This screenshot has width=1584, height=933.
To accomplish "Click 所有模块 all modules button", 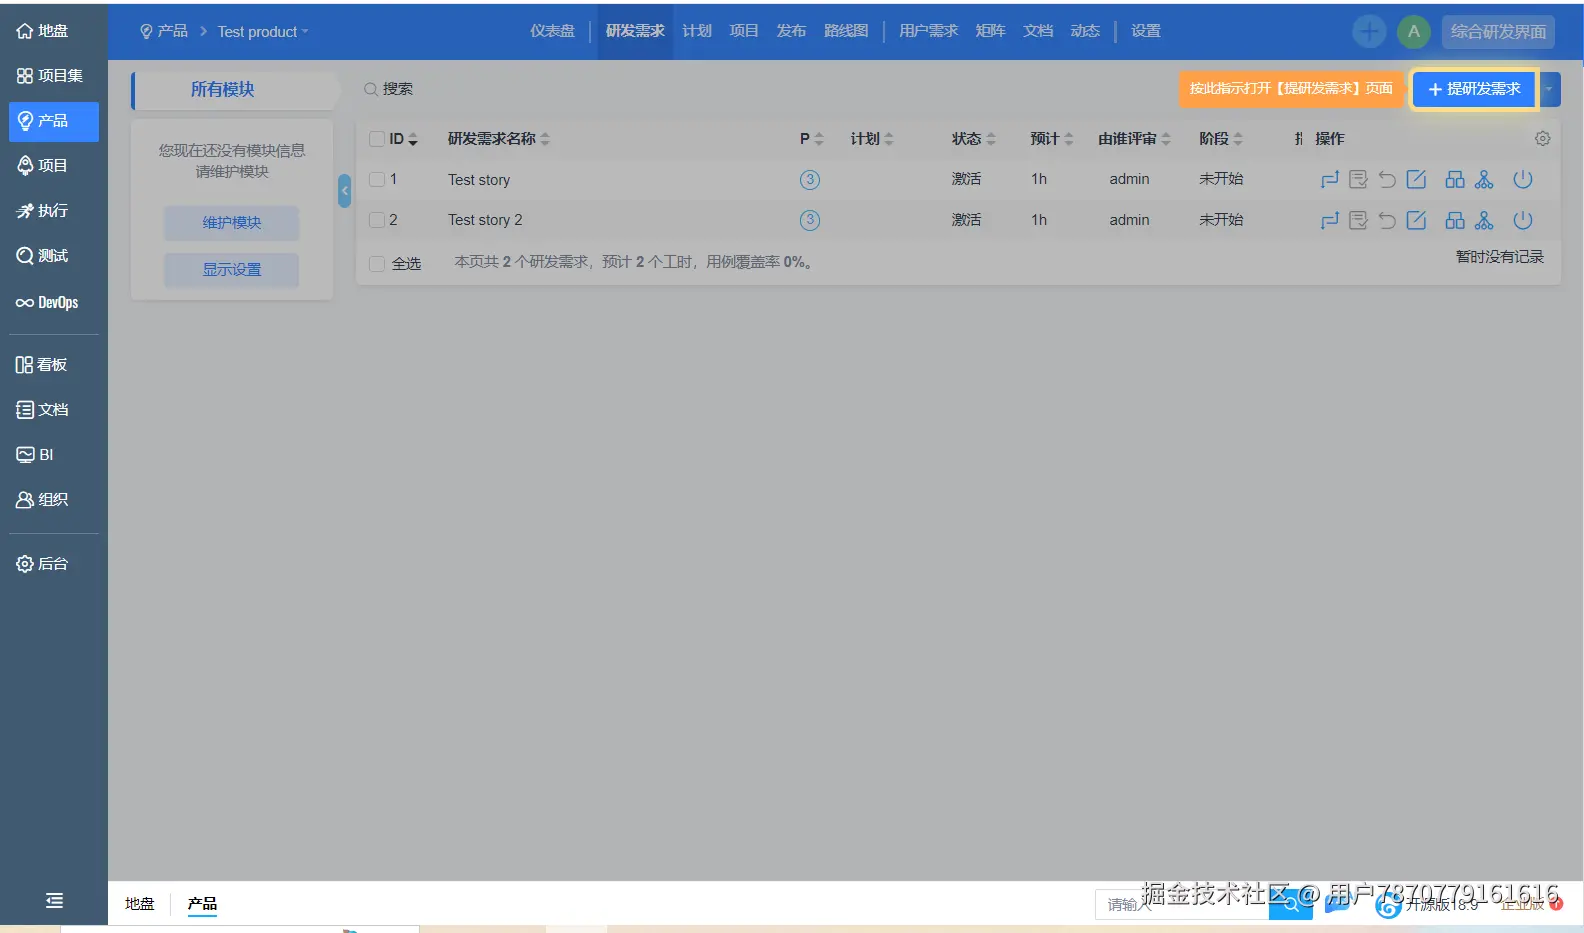I will click(x=223, y=90).
